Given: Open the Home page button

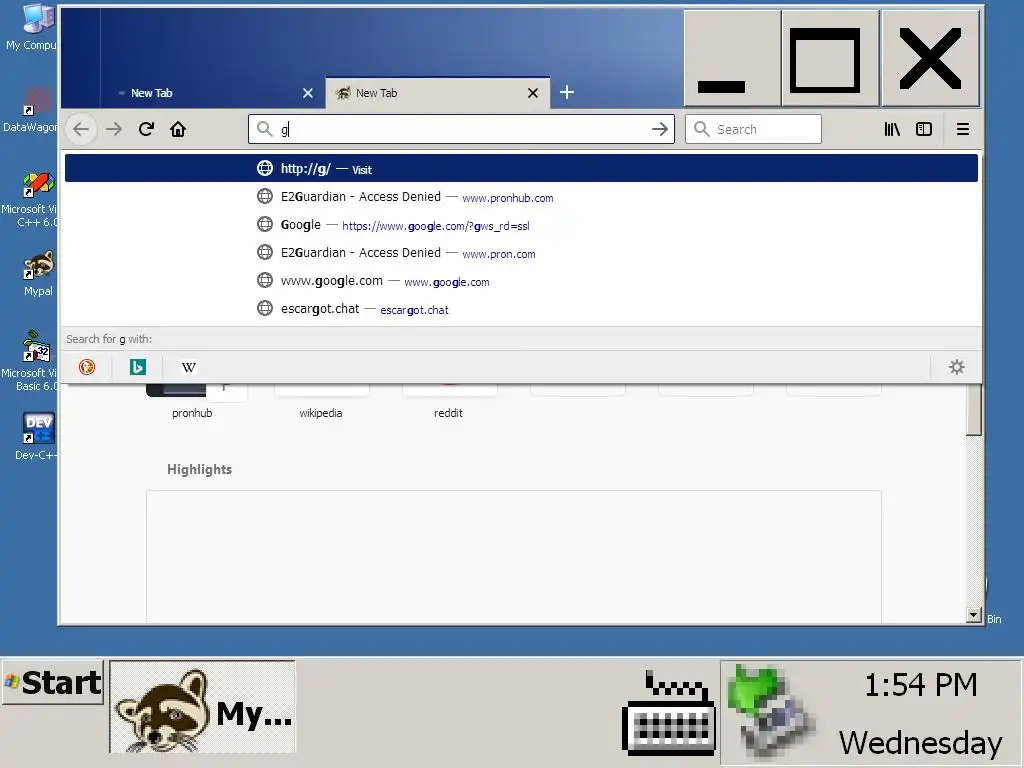Looking at the screenshot, I should [178, 129].
